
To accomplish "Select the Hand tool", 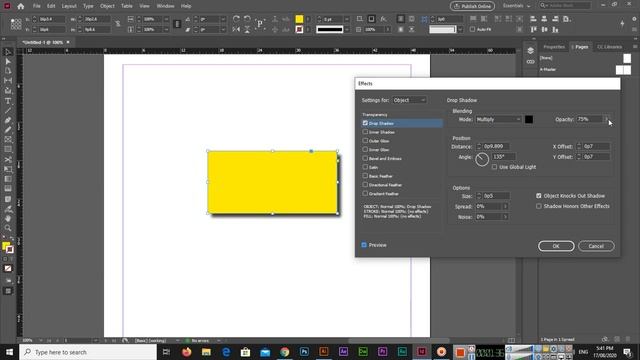I will (x=8, y=218).
